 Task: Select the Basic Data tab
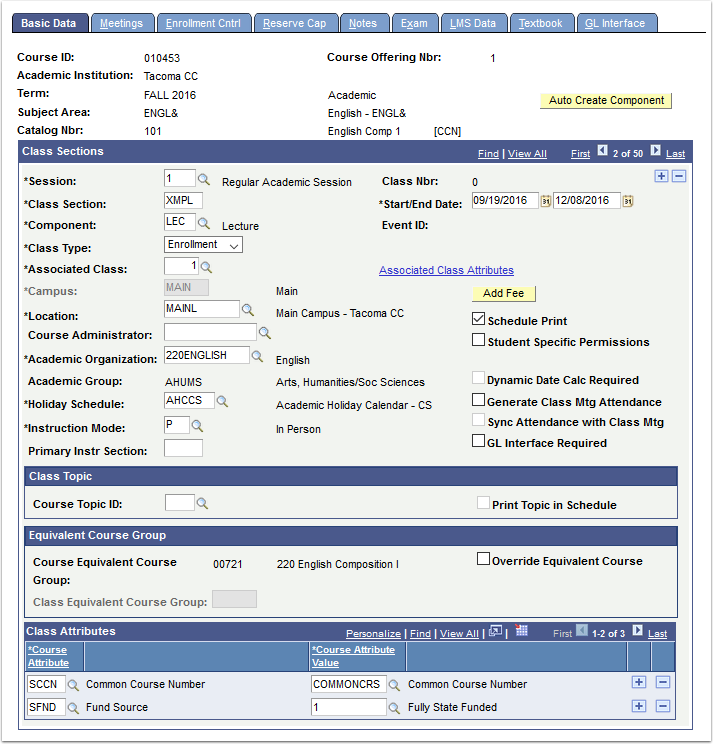49,23
